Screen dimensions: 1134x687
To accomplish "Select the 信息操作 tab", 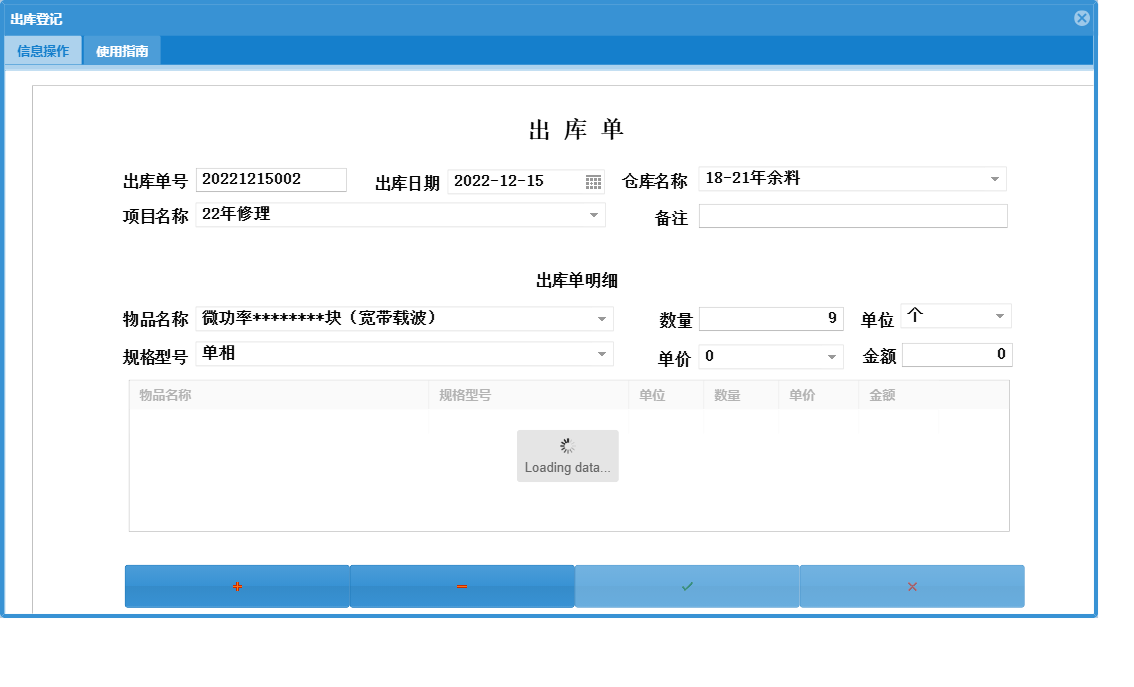I will pyautogui.click(x=43, y=49).
